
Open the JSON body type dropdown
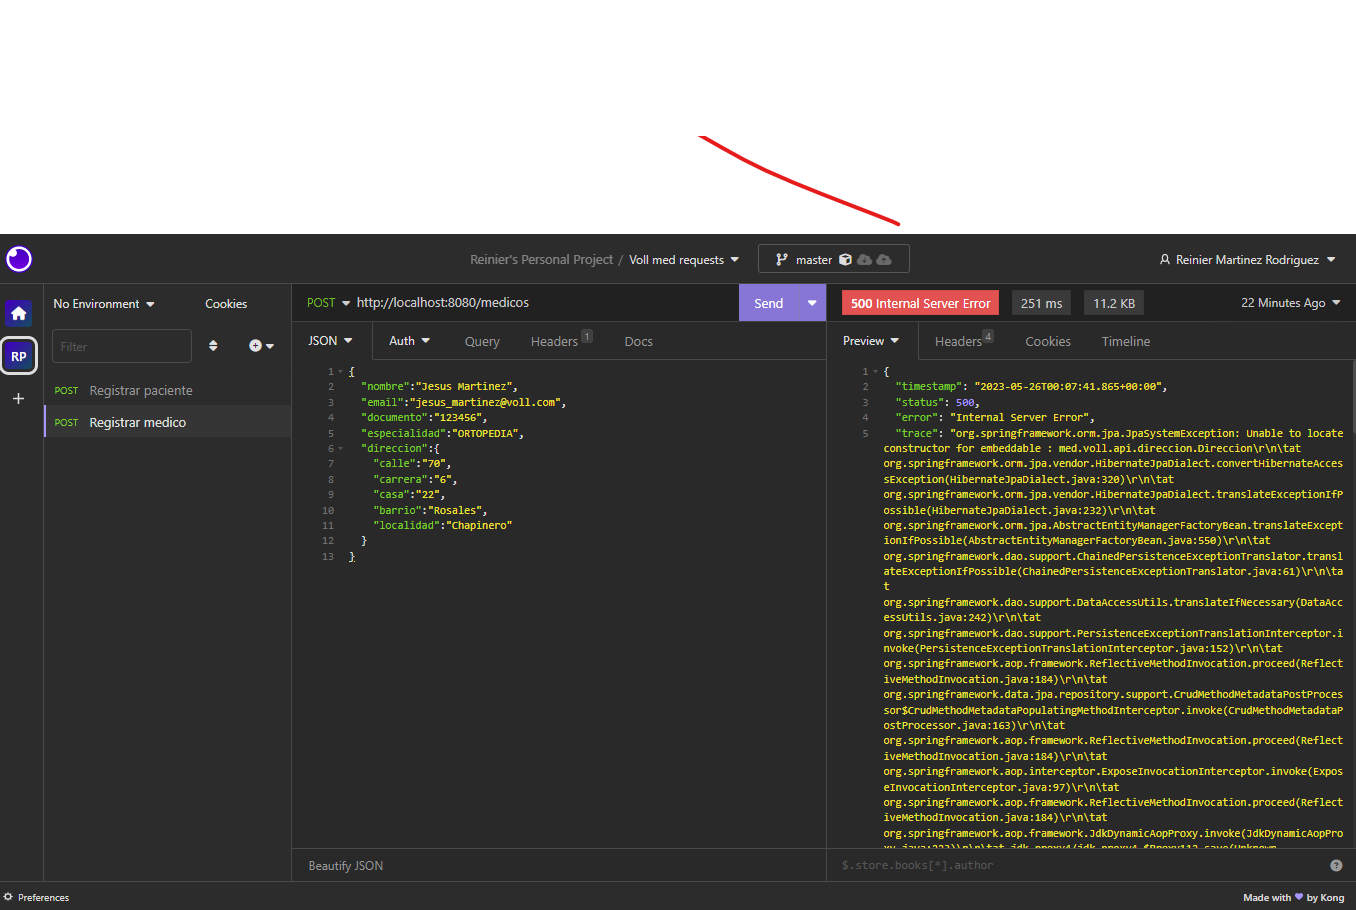(330, 341)
